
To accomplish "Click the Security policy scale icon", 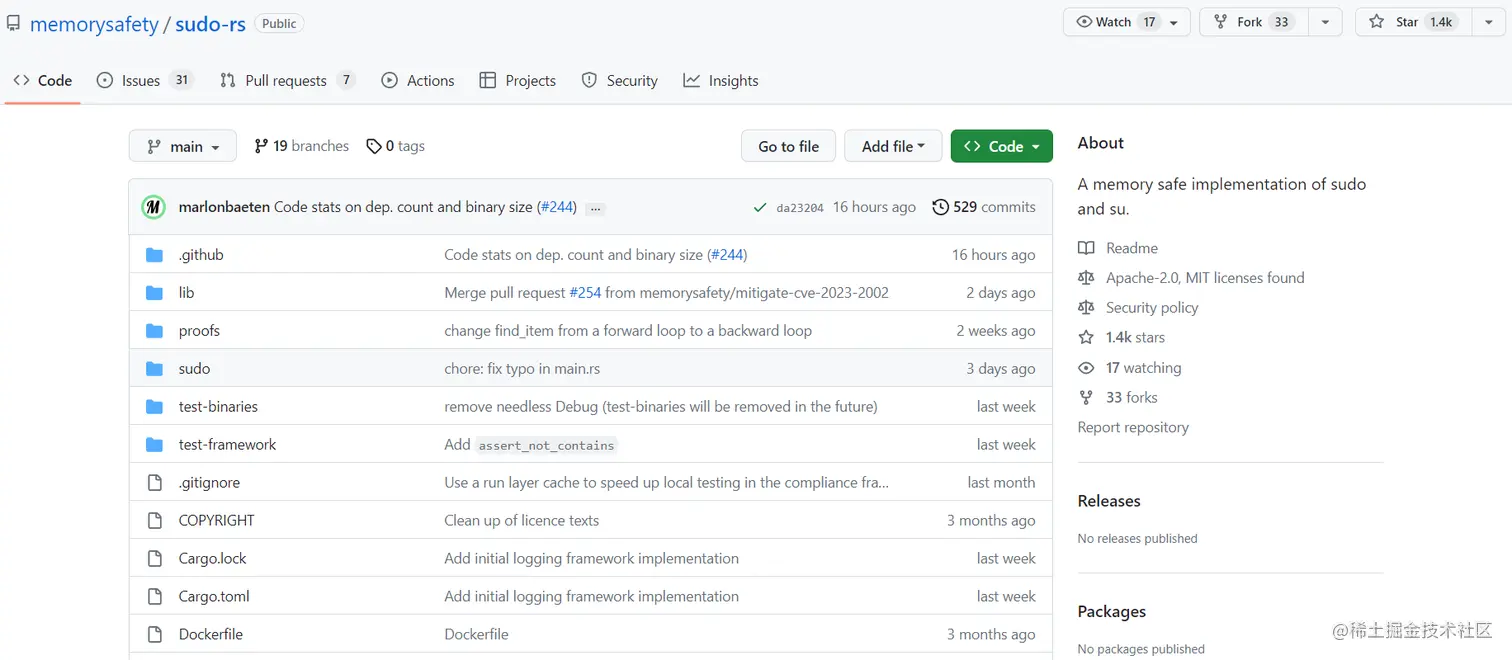I will pos(1086,307).
